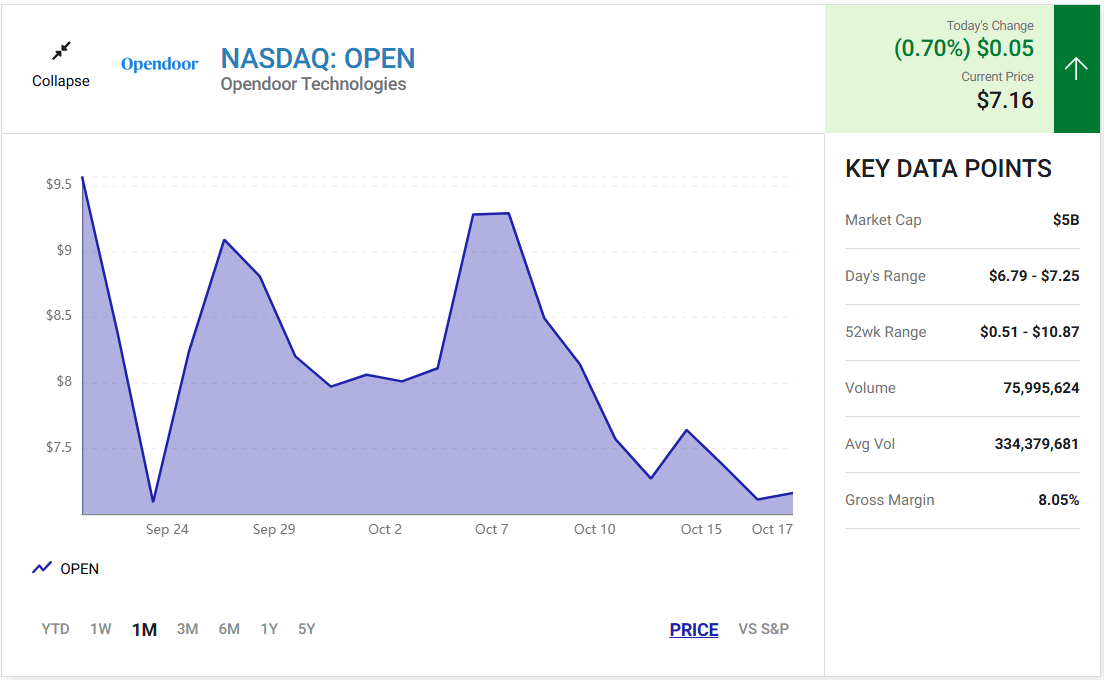Switch to VS S&P comparison
The image size is (1104, 680).
pyautogui.click(x=763, y=629)
